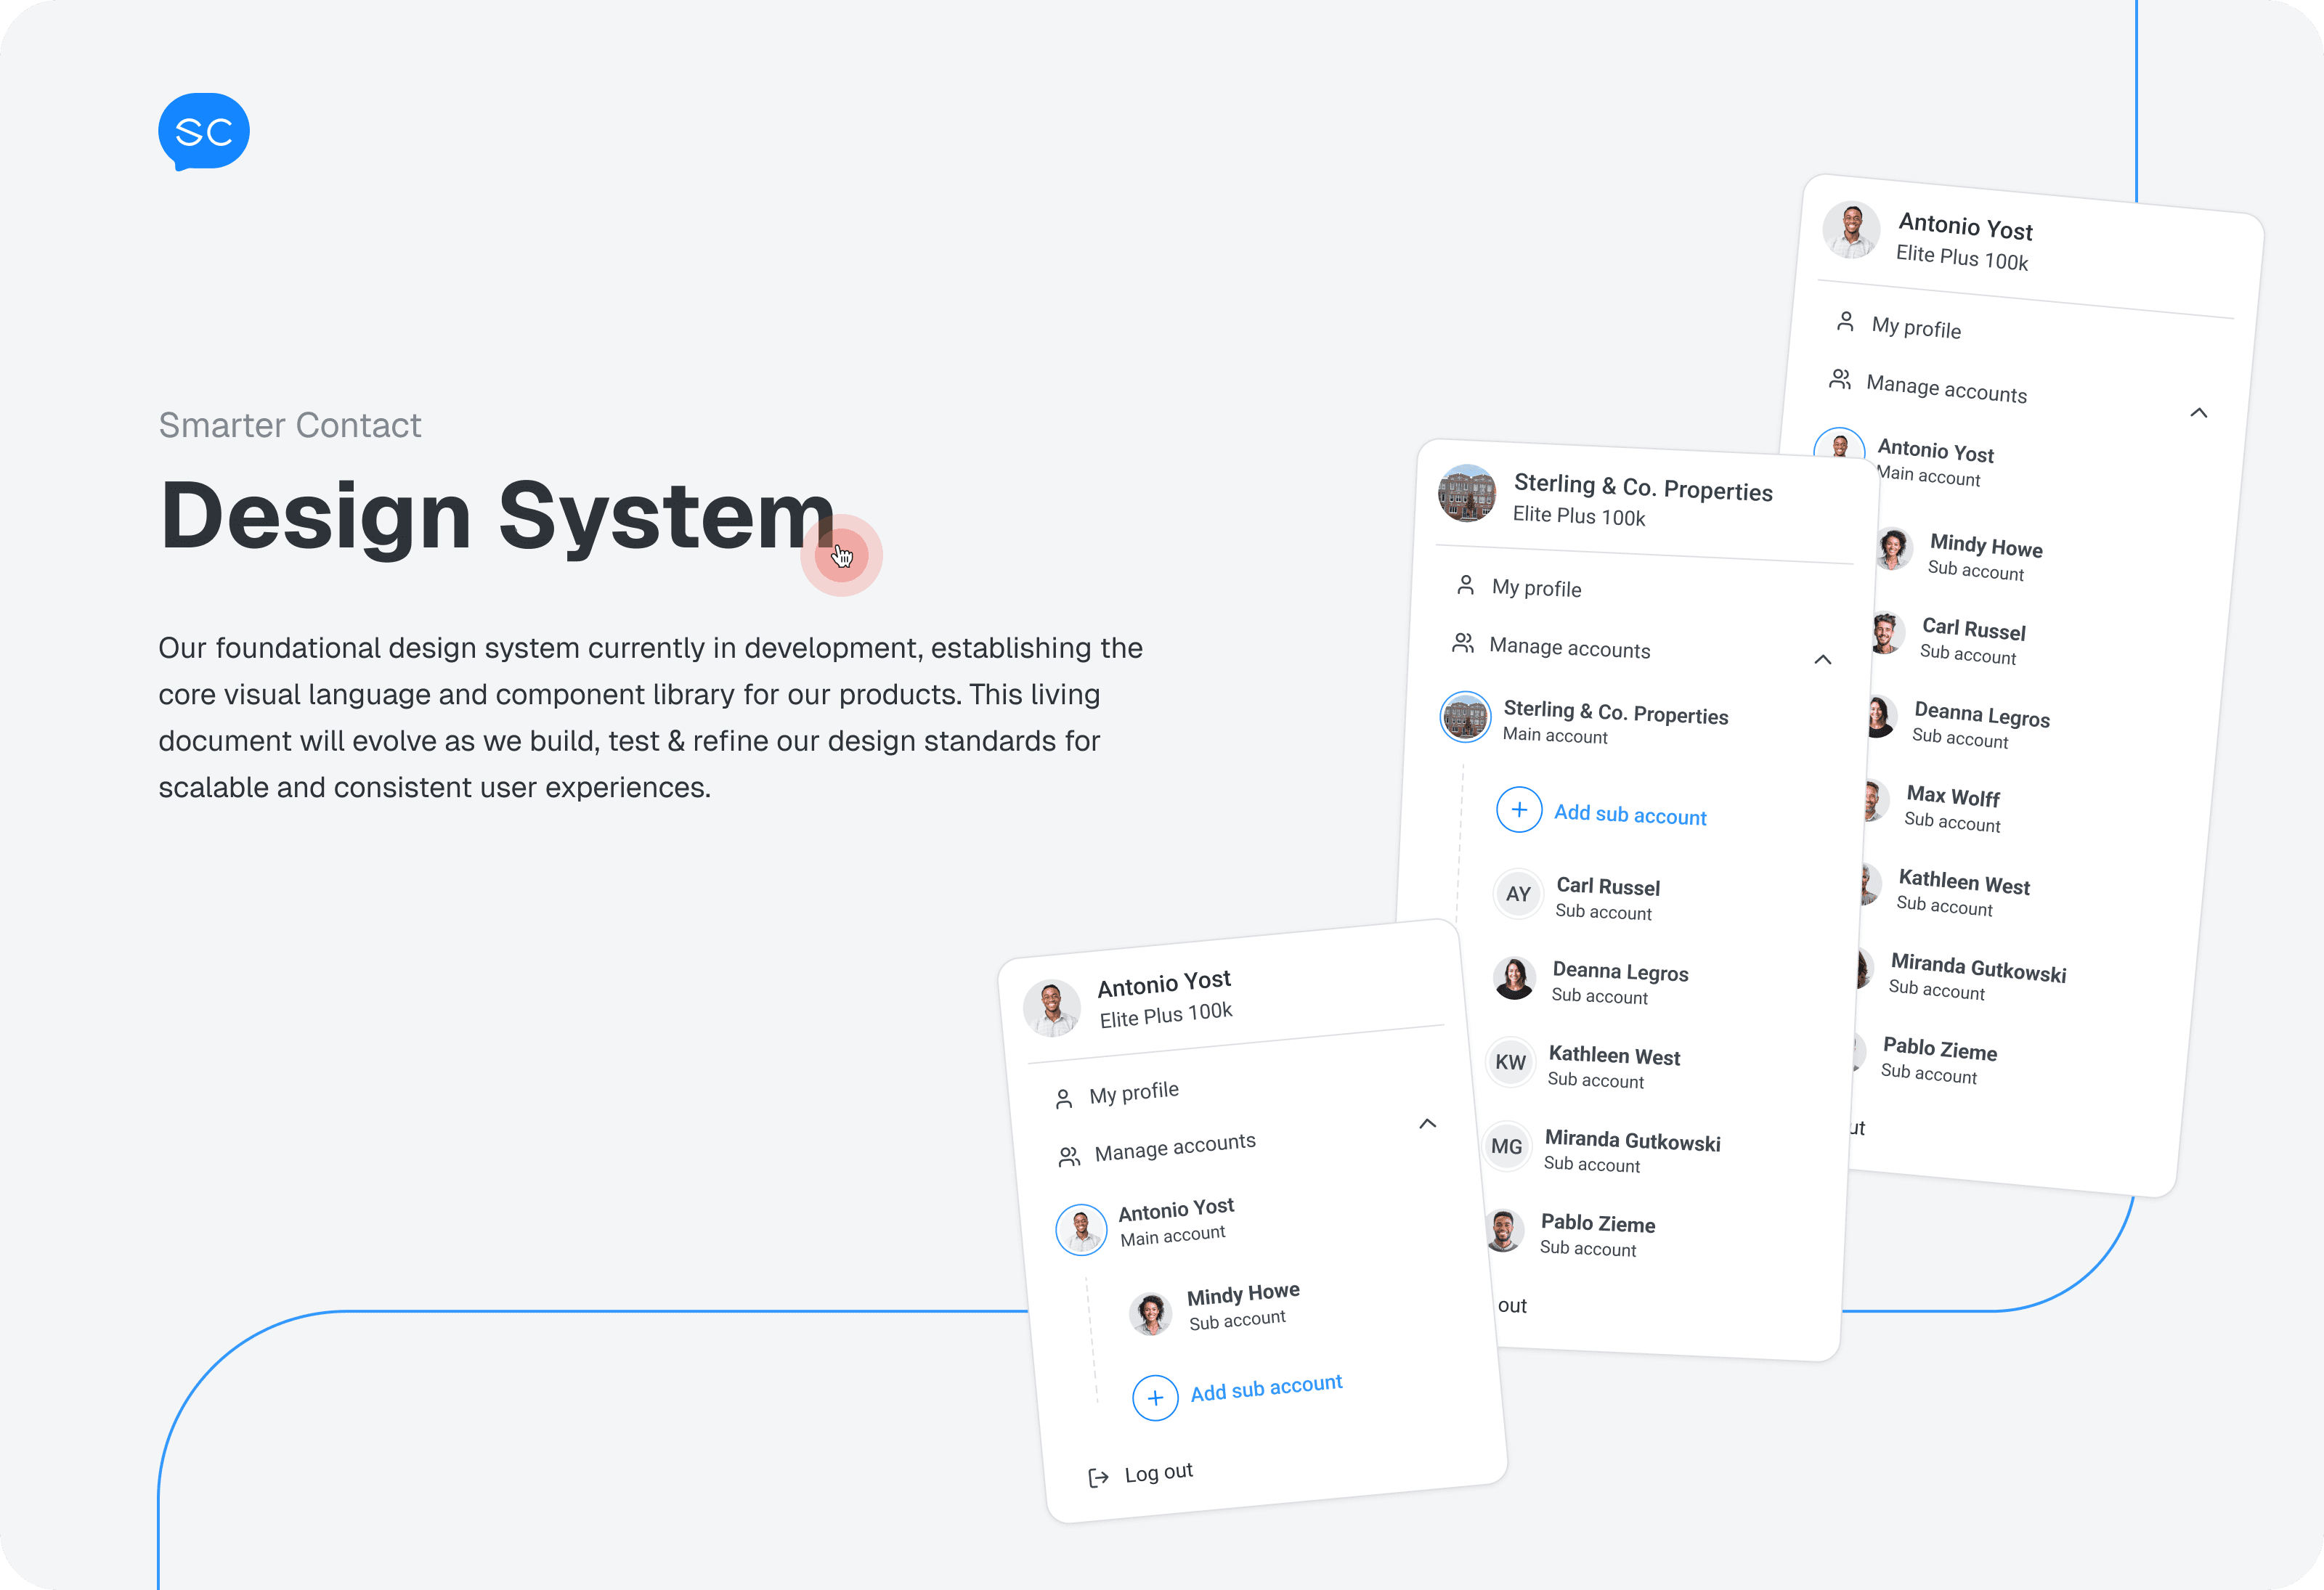This screenshot has width=2324, height=1590.
Task: Collapse Manage accounts chevron in top-right panel
Action: tap(2199, 412)
